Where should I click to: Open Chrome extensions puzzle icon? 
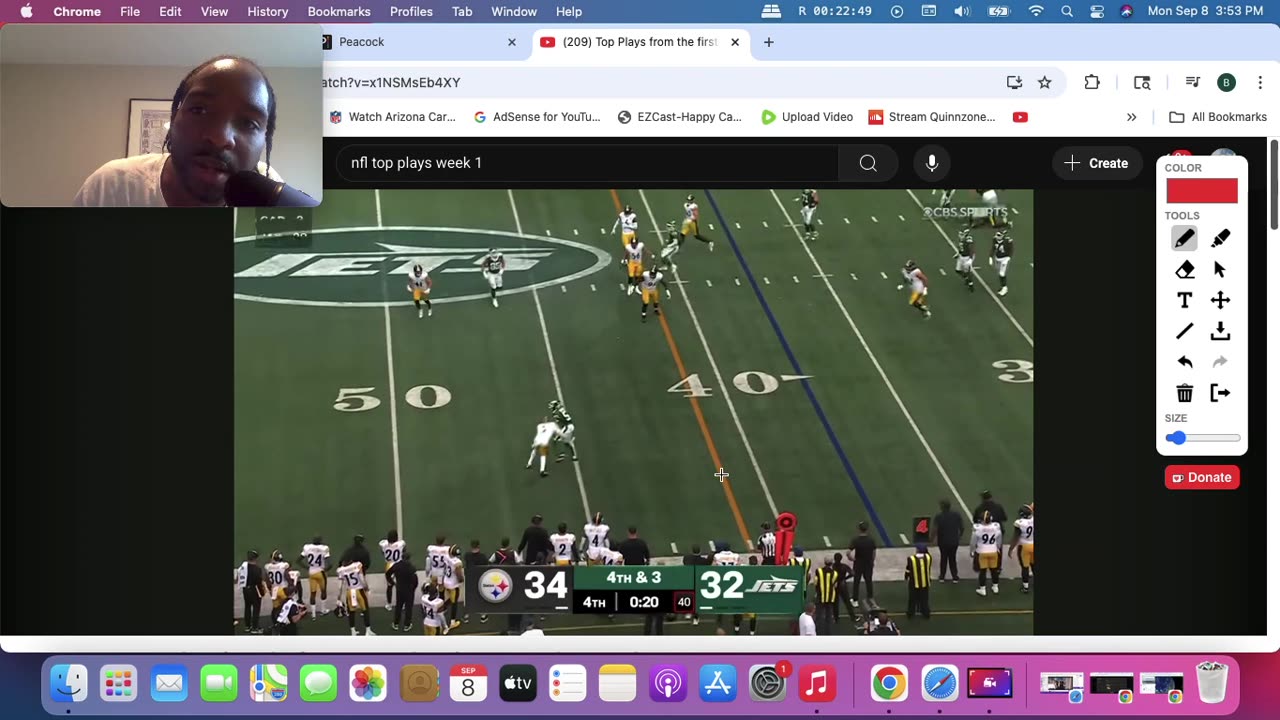pyautogui.click(x=1092, y=82)
